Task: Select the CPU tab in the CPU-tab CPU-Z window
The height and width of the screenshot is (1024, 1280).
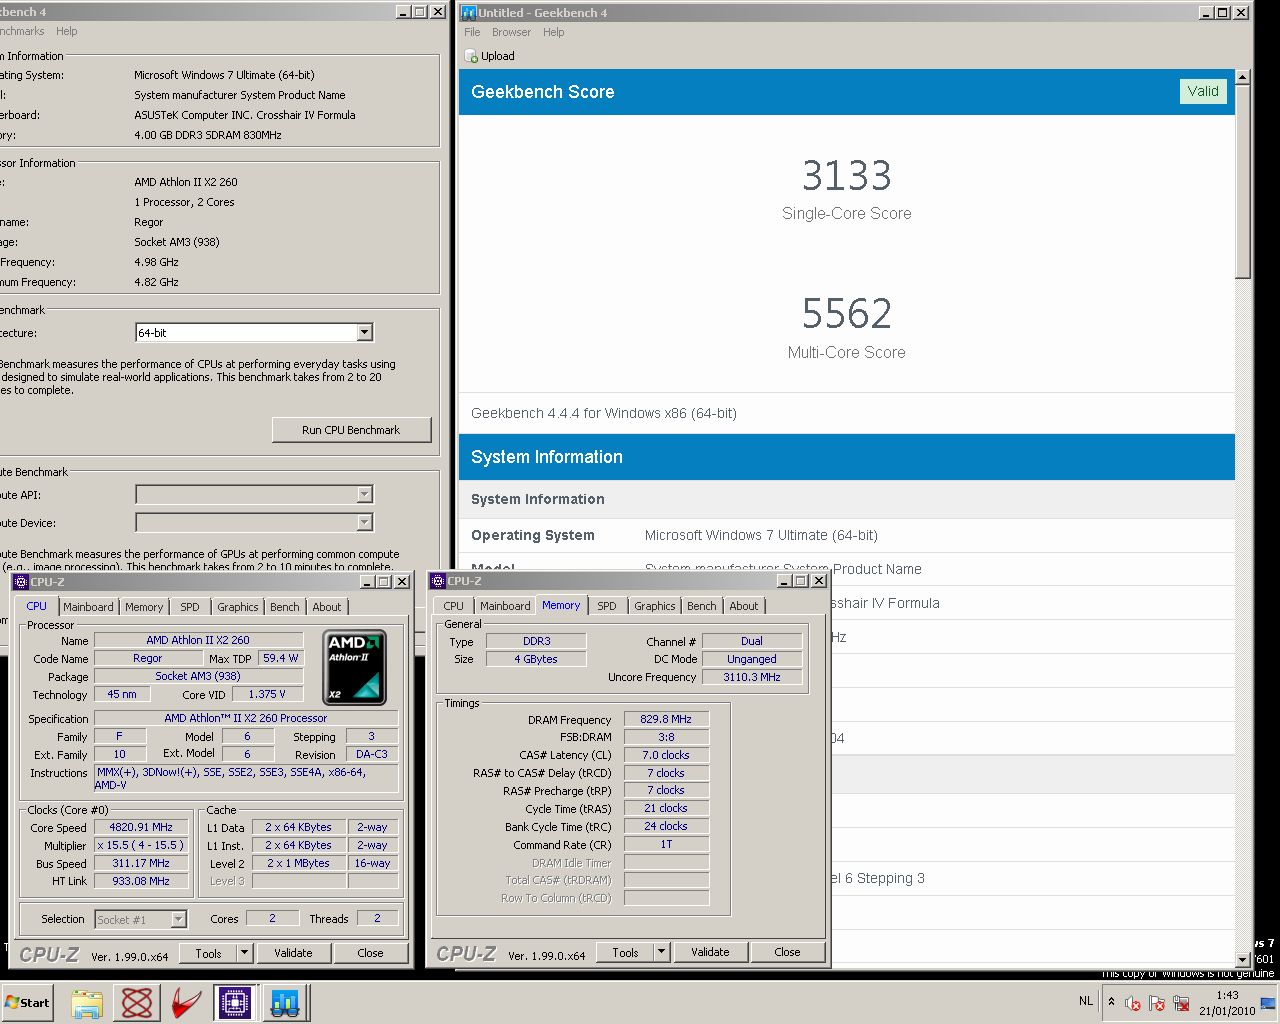Action: (x=37, y=606)
